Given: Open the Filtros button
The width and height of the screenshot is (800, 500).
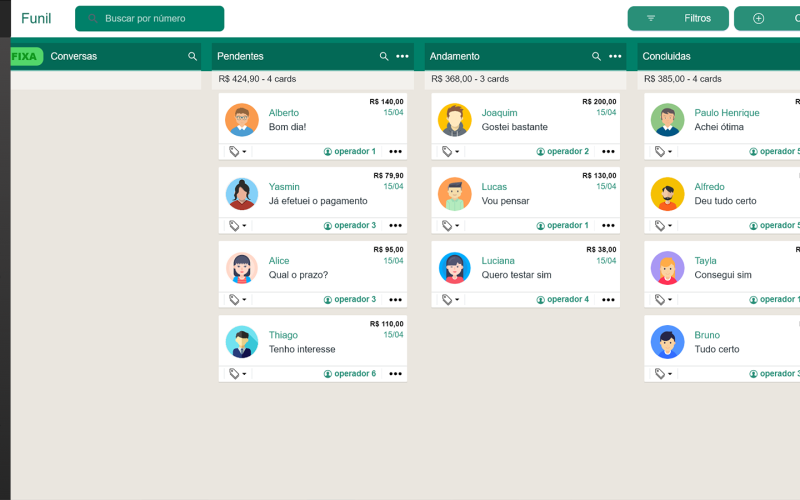Looking at the screenshot, I should coord(678,18).
